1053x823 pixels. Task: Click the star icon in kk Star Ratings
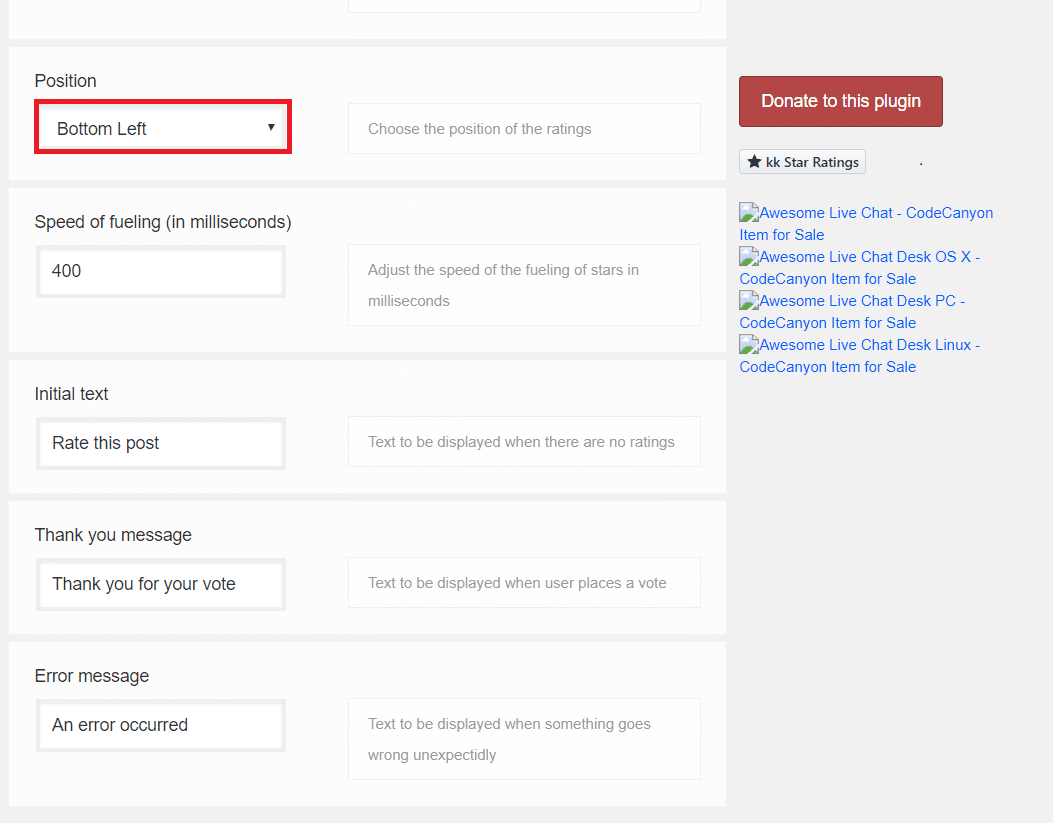(754, 162)
